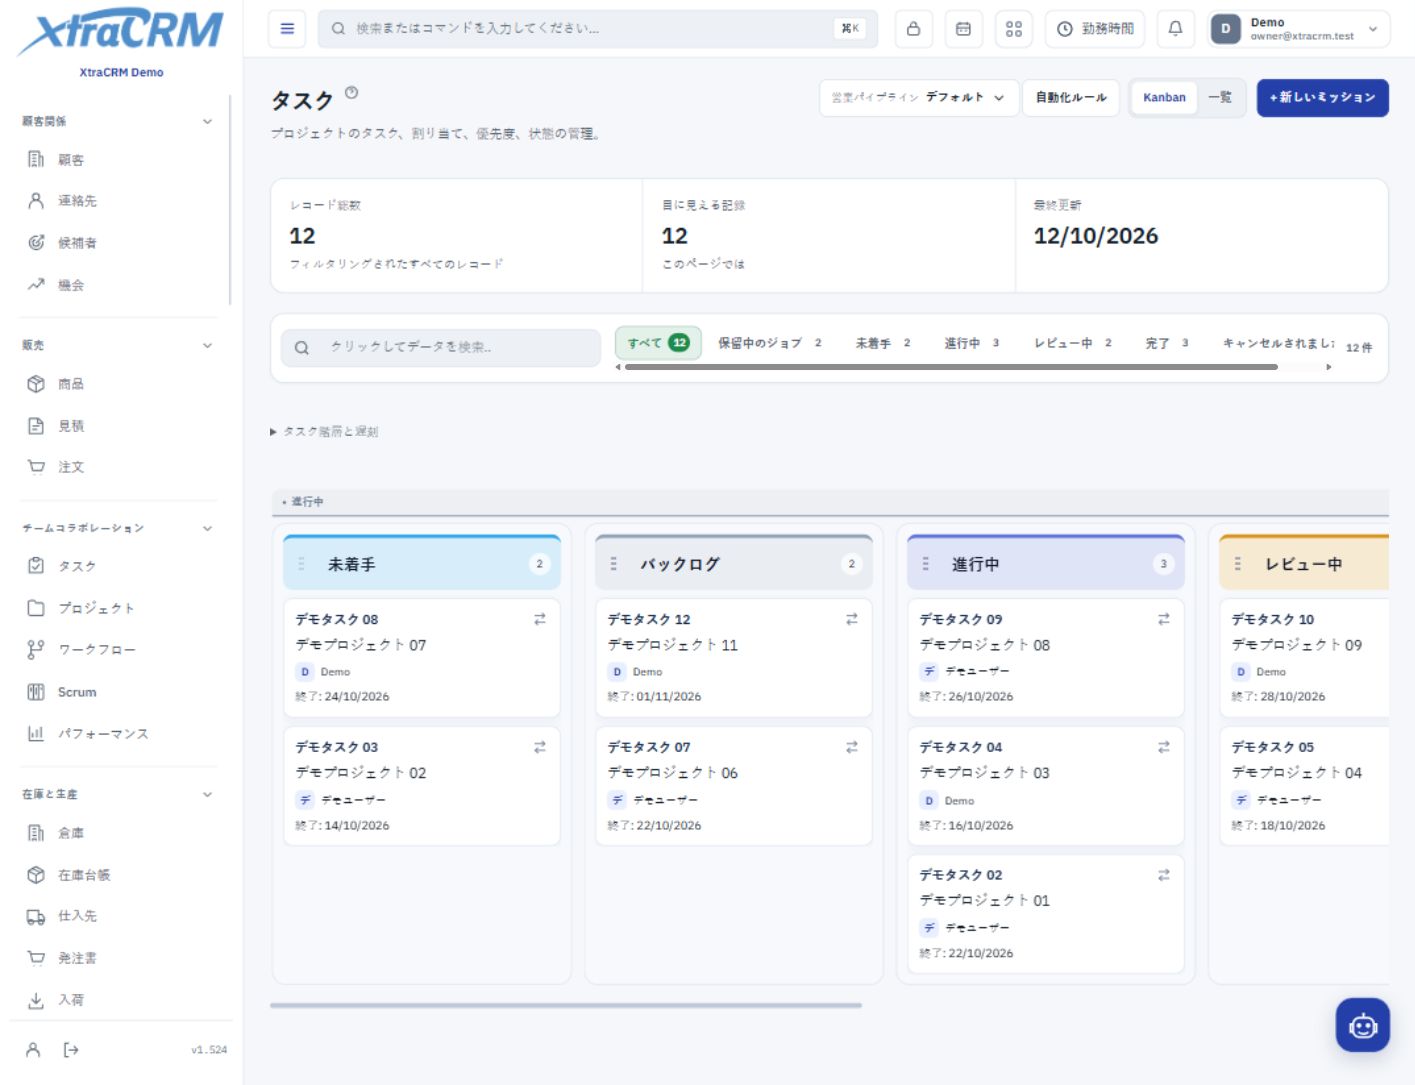
Task: Select the 未着手 filter tab
Action: [x=882, y=343]
